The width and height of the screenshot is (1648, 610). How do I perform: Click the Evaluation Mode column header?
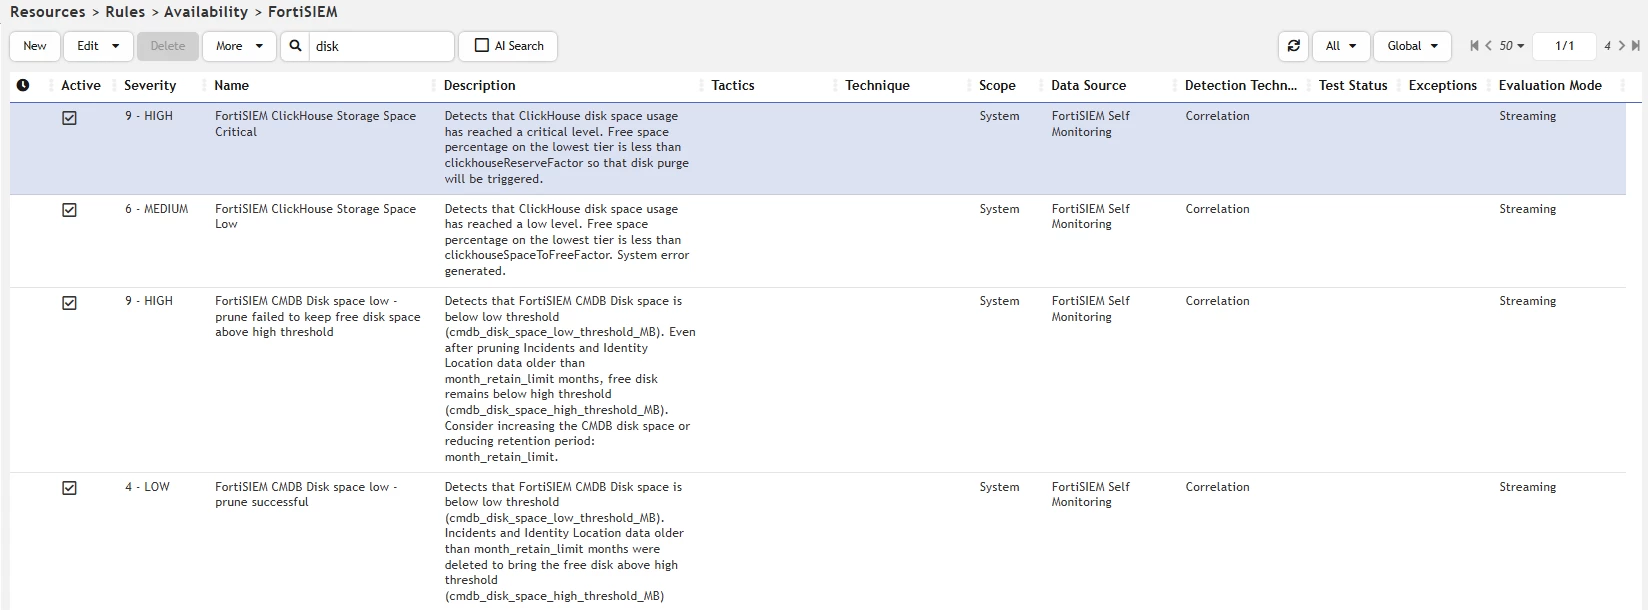pos(1550,86)
